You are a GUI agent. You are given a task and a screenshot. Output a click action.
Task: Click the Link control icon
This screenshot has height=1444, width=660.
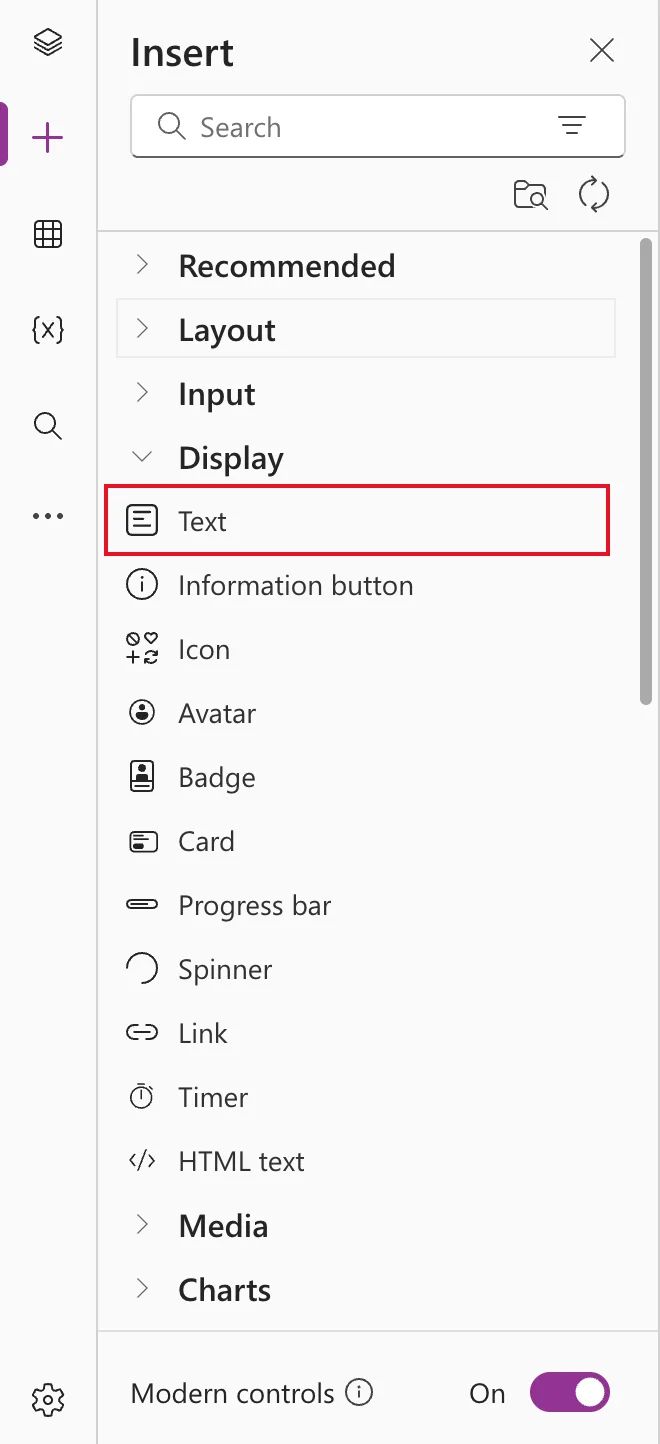[142, 1033]
